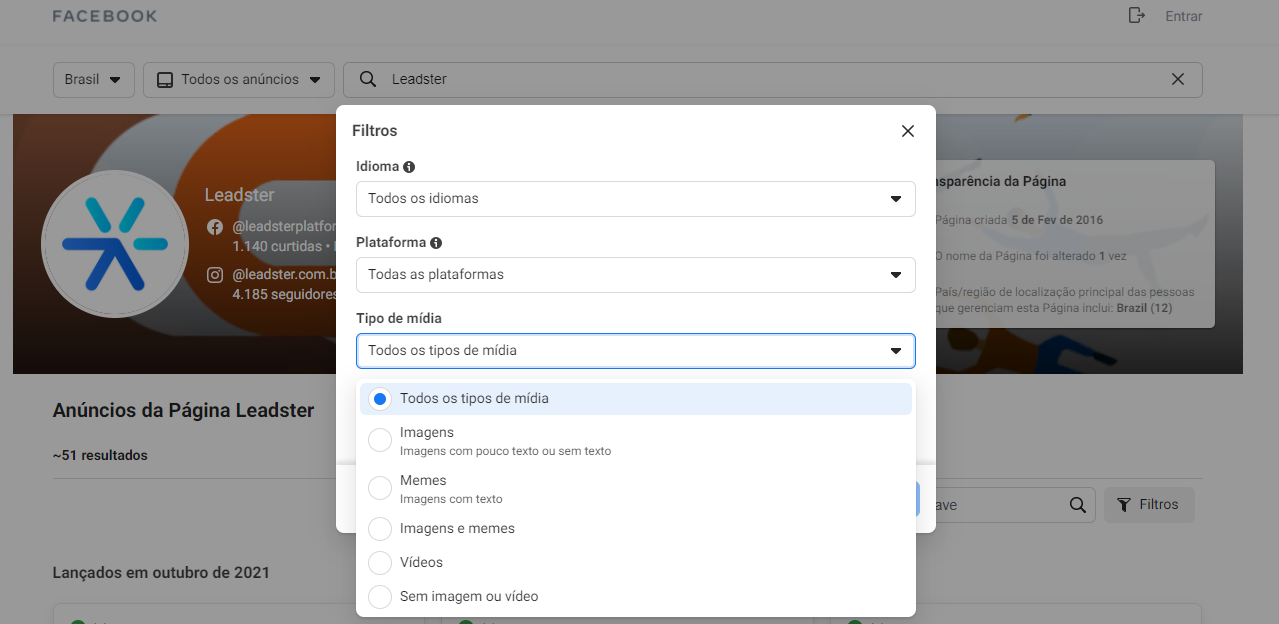Image resolution: width=1279 pixels, height=624 pixels.
Task: Click the Entrar login icon
Action: point(1136,15)
